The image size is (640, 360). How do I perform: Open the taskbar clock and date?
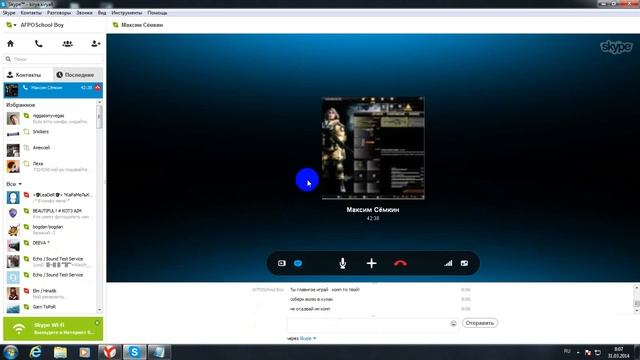pyautogui.click(x=618, y=352)
